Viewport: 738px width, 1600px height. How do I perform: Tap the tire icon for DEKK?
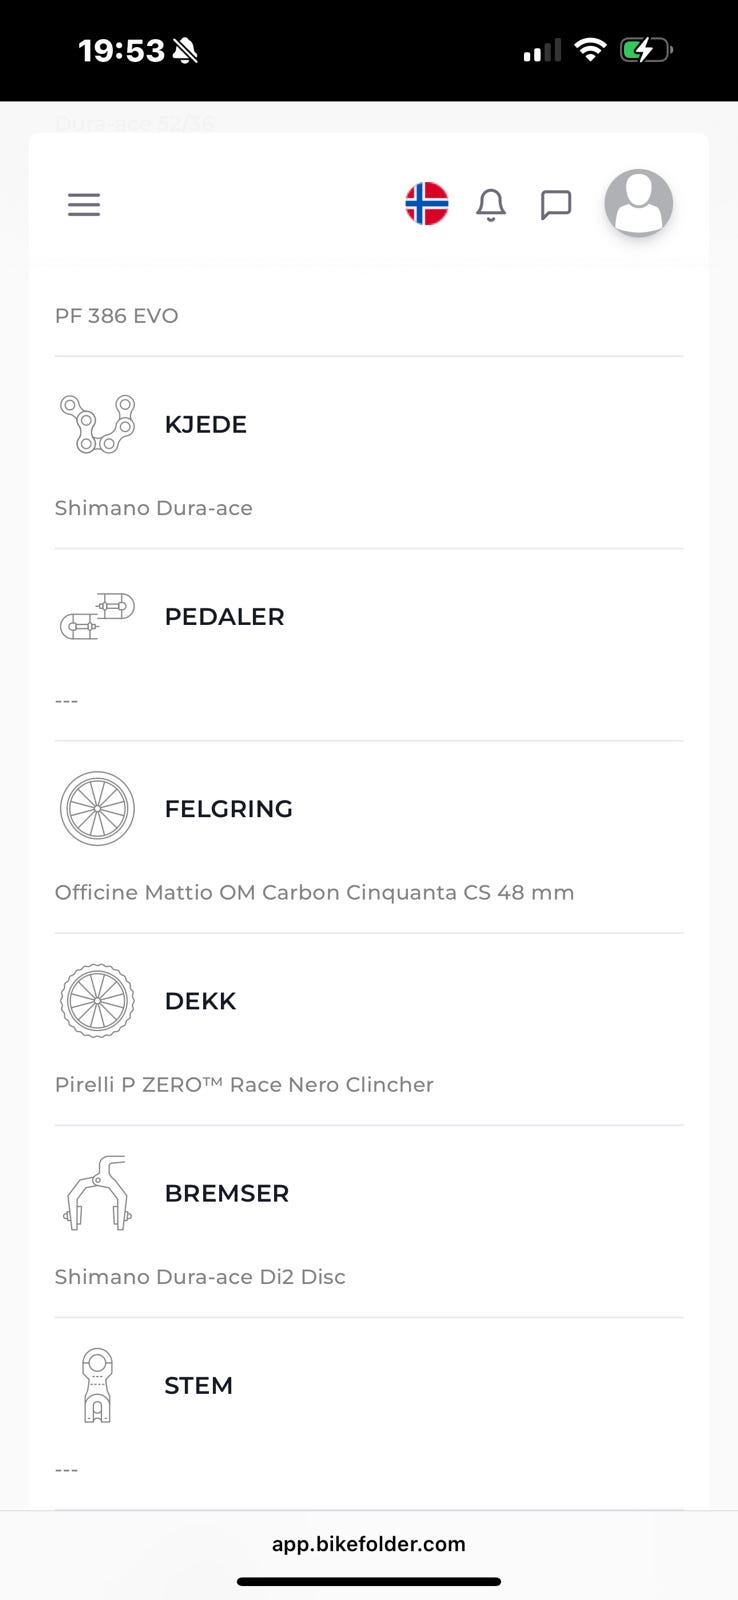click(97, 1001)
